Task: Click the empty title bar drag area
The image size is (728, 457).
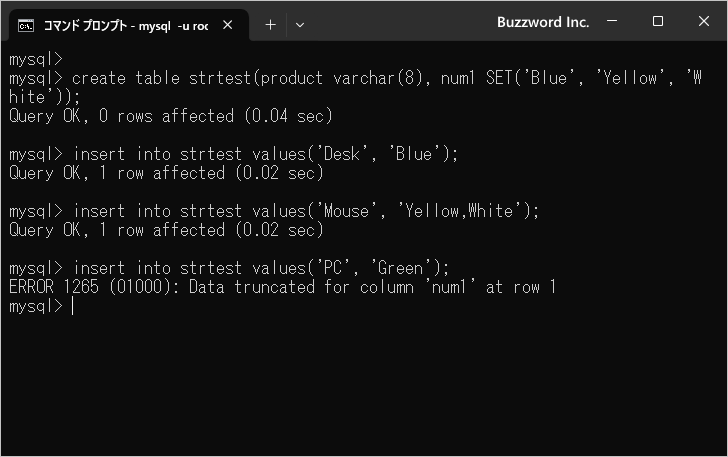Action: coord(399,21)
